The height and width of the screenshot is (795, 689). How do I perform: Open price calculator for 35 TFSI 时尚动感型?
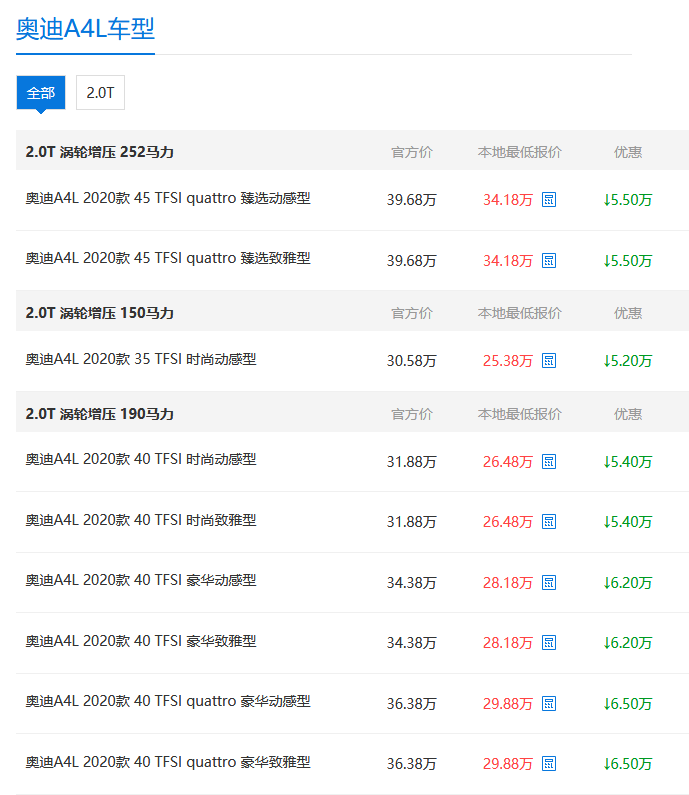click(549, 361)
